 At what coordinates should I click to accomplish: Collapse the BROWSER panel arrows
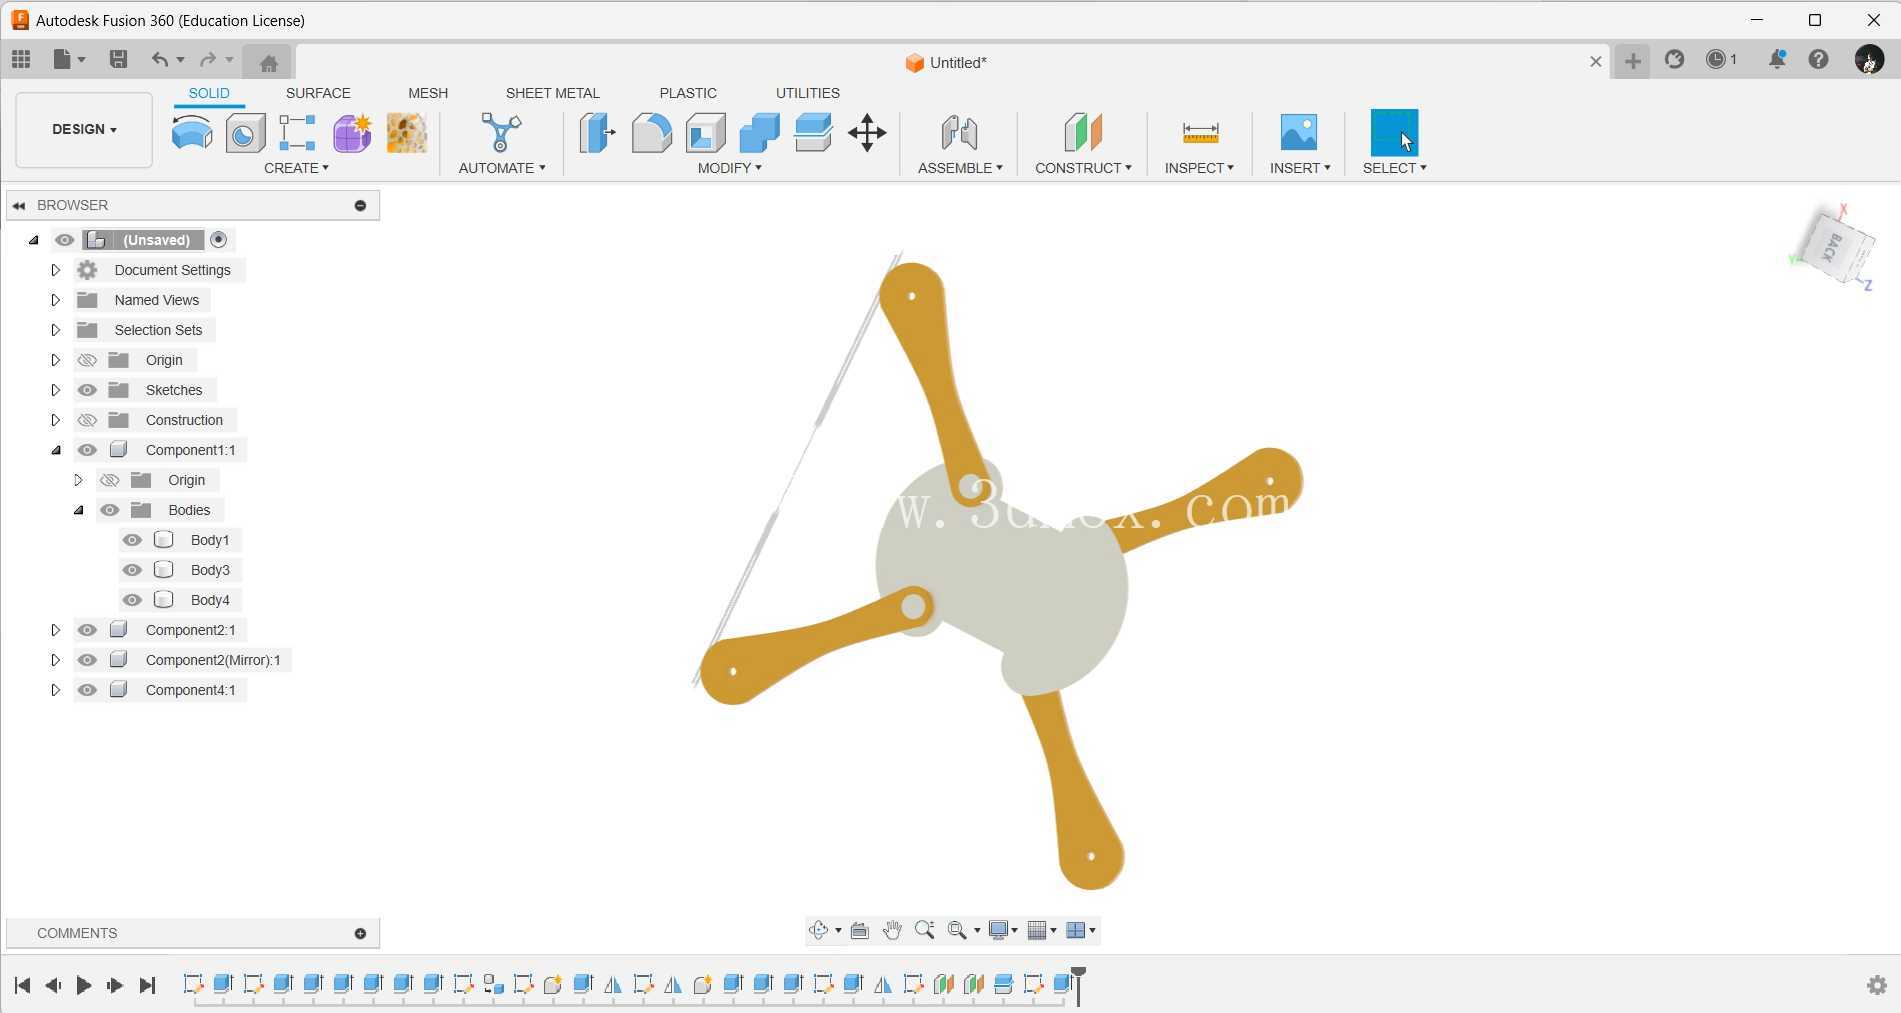coord(19,205)
